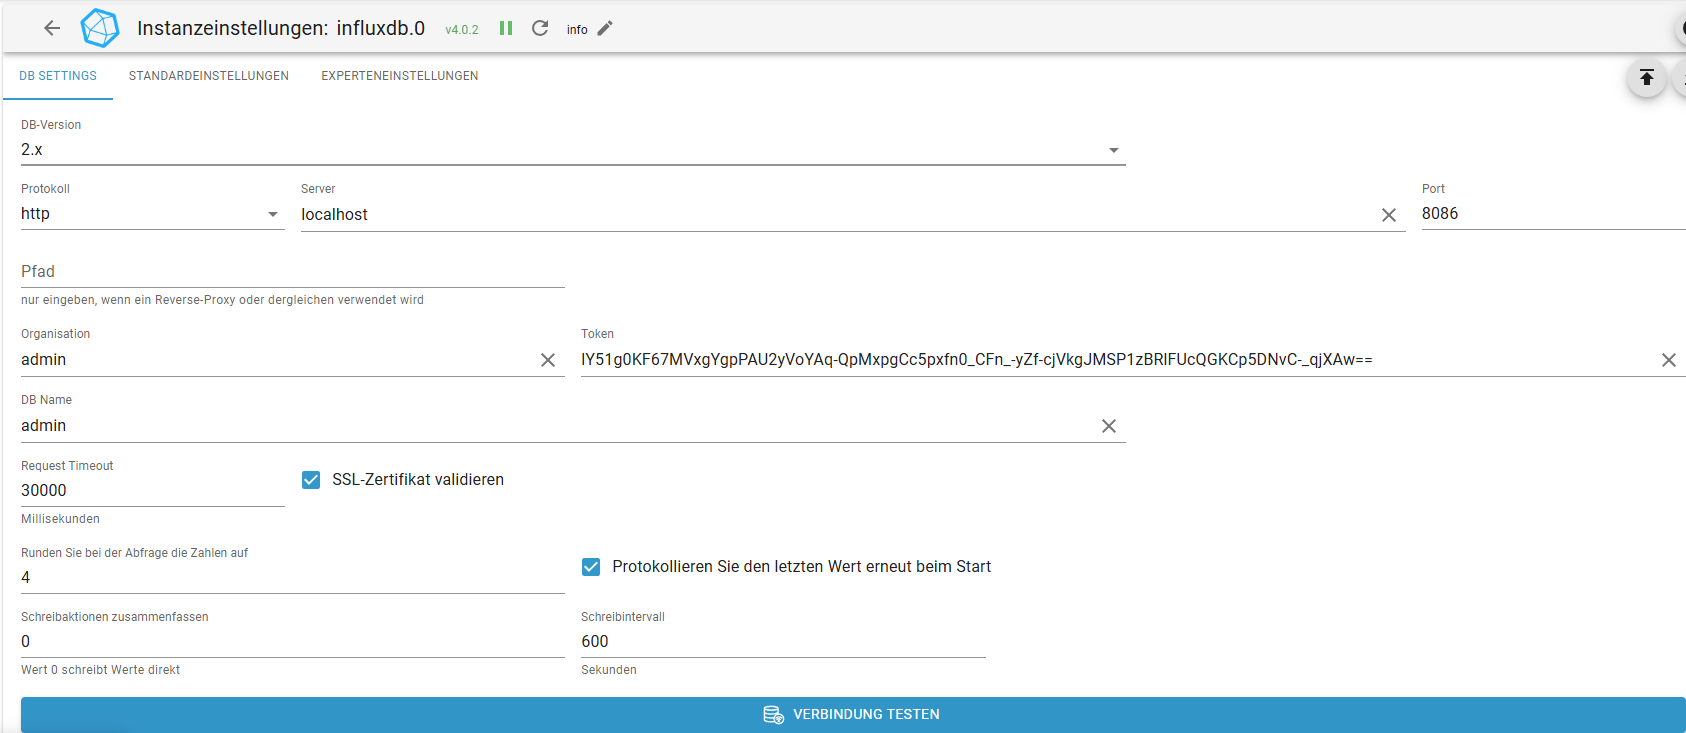Screen dimensions: 1686x733
Task: Toggle Protokollieren letzten Wert beim Start checkbox
Action: [x=591, y=567]
